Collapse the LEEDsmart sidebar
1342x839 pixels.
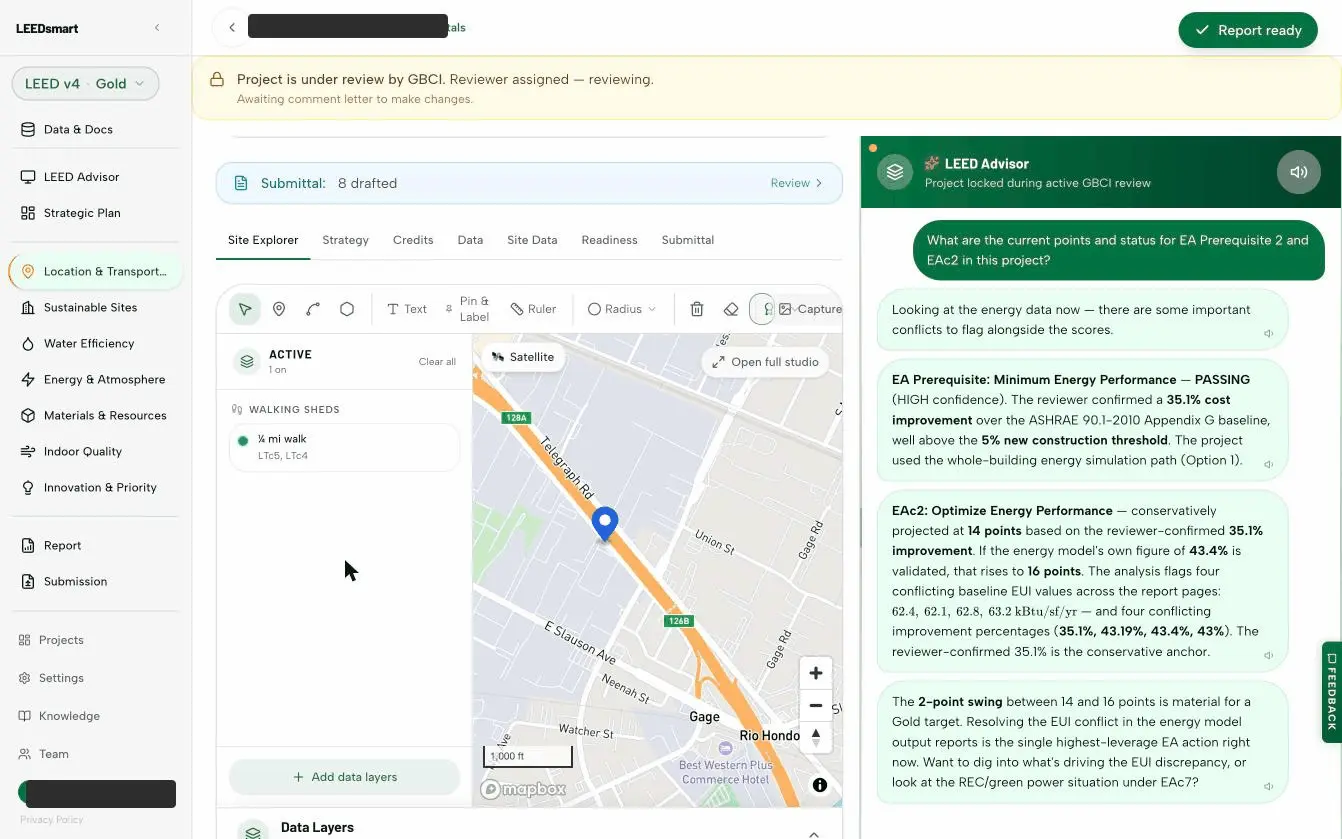click(x=157, y=28)
